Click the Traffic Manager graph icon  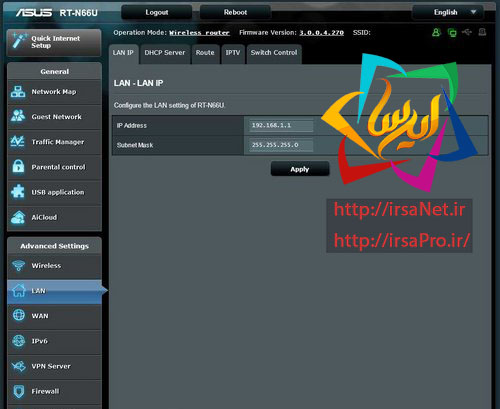click(x=18, y=142)
